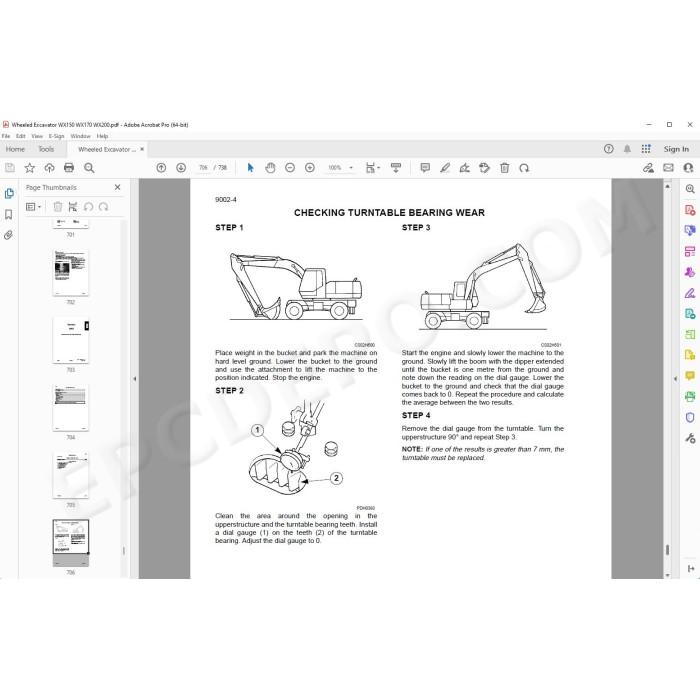Click the thumbnails panel rotate counterclockwise icon
Screen dimensions: 700x700
click(x=88, y=207)
